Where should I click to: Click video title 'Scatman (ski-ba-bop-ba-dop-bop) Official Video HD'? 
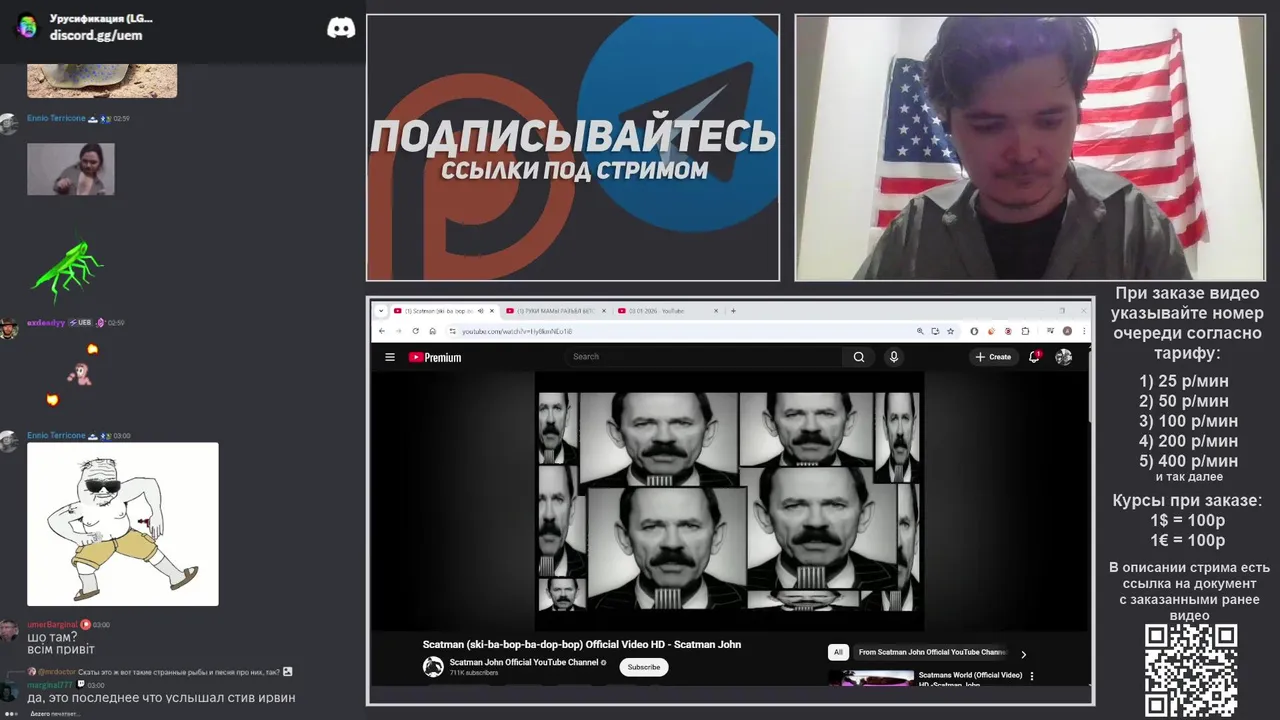point(582,645)
